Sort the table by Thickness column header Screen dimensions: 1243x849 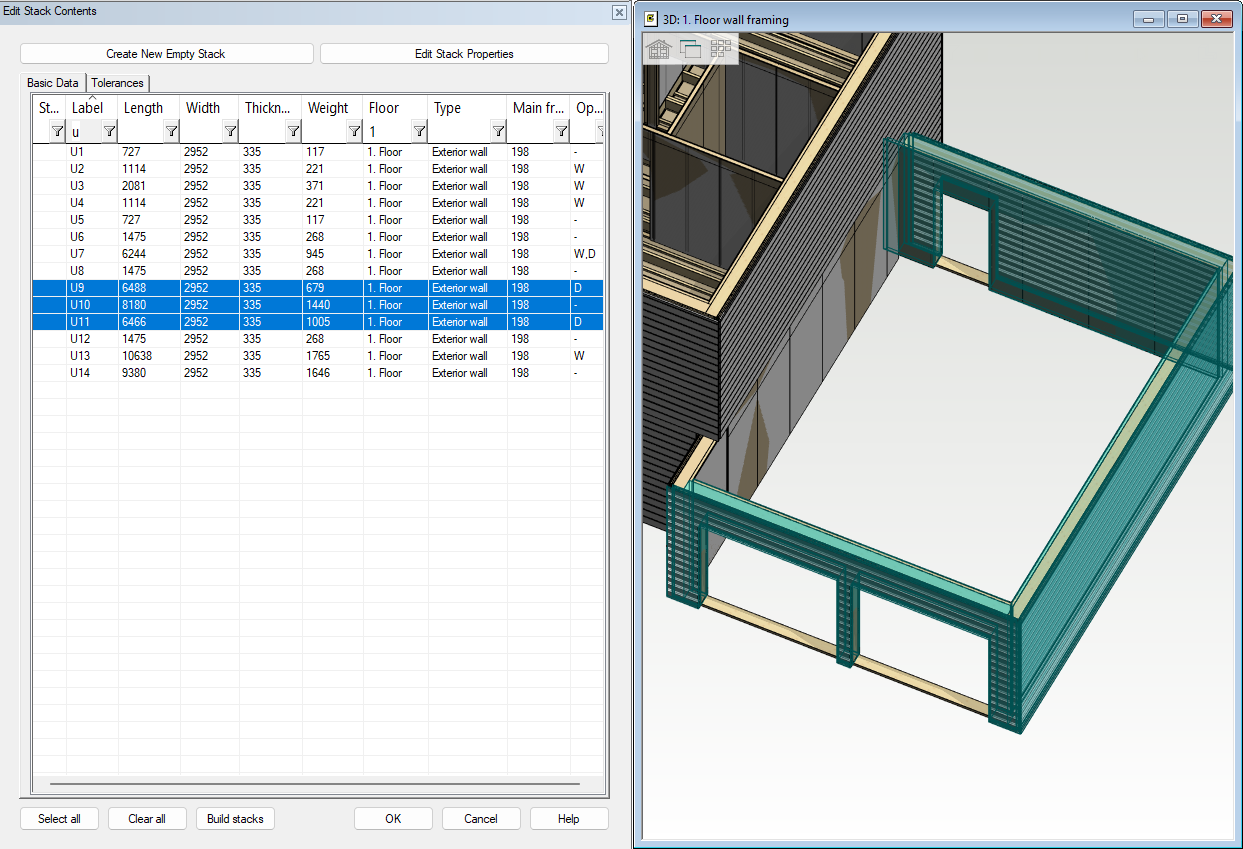[268, 108]
